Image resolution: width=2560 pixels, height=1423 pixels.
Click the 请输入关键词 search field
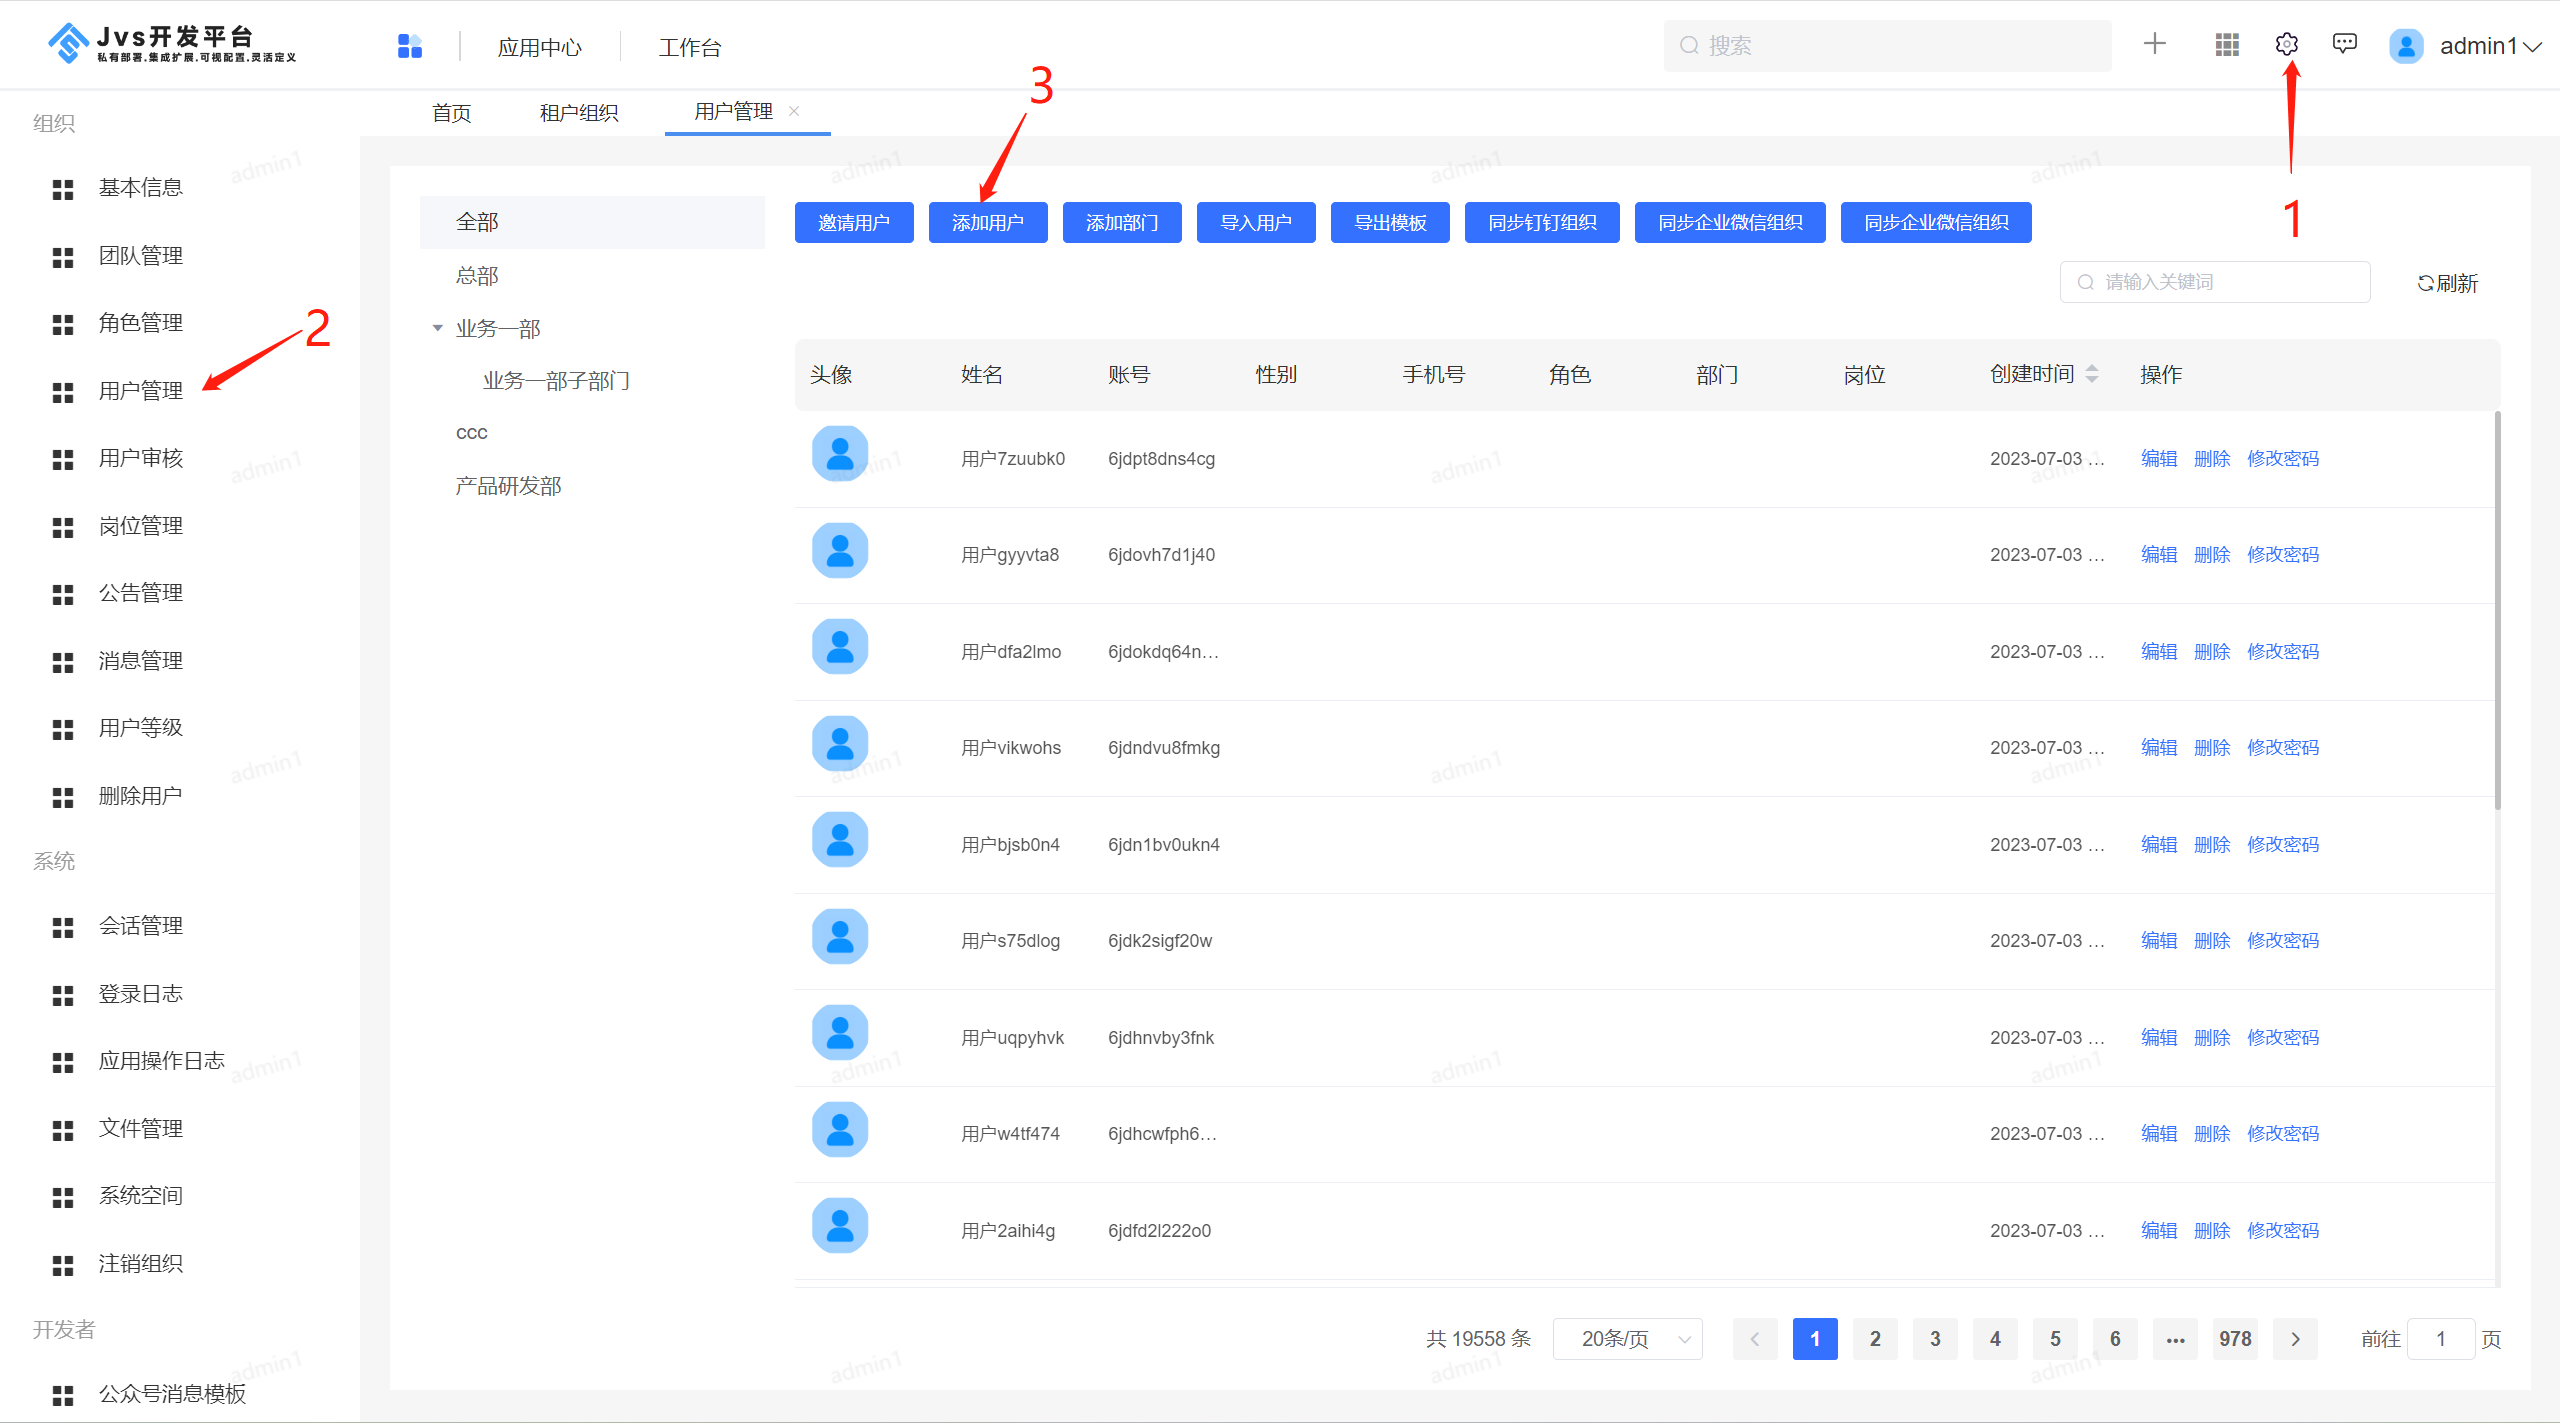pyautogui.click(x=2214, y=282)
